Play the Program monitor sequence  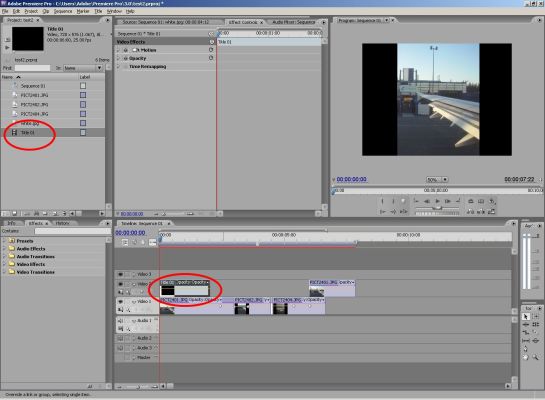[x=438, y=201]
